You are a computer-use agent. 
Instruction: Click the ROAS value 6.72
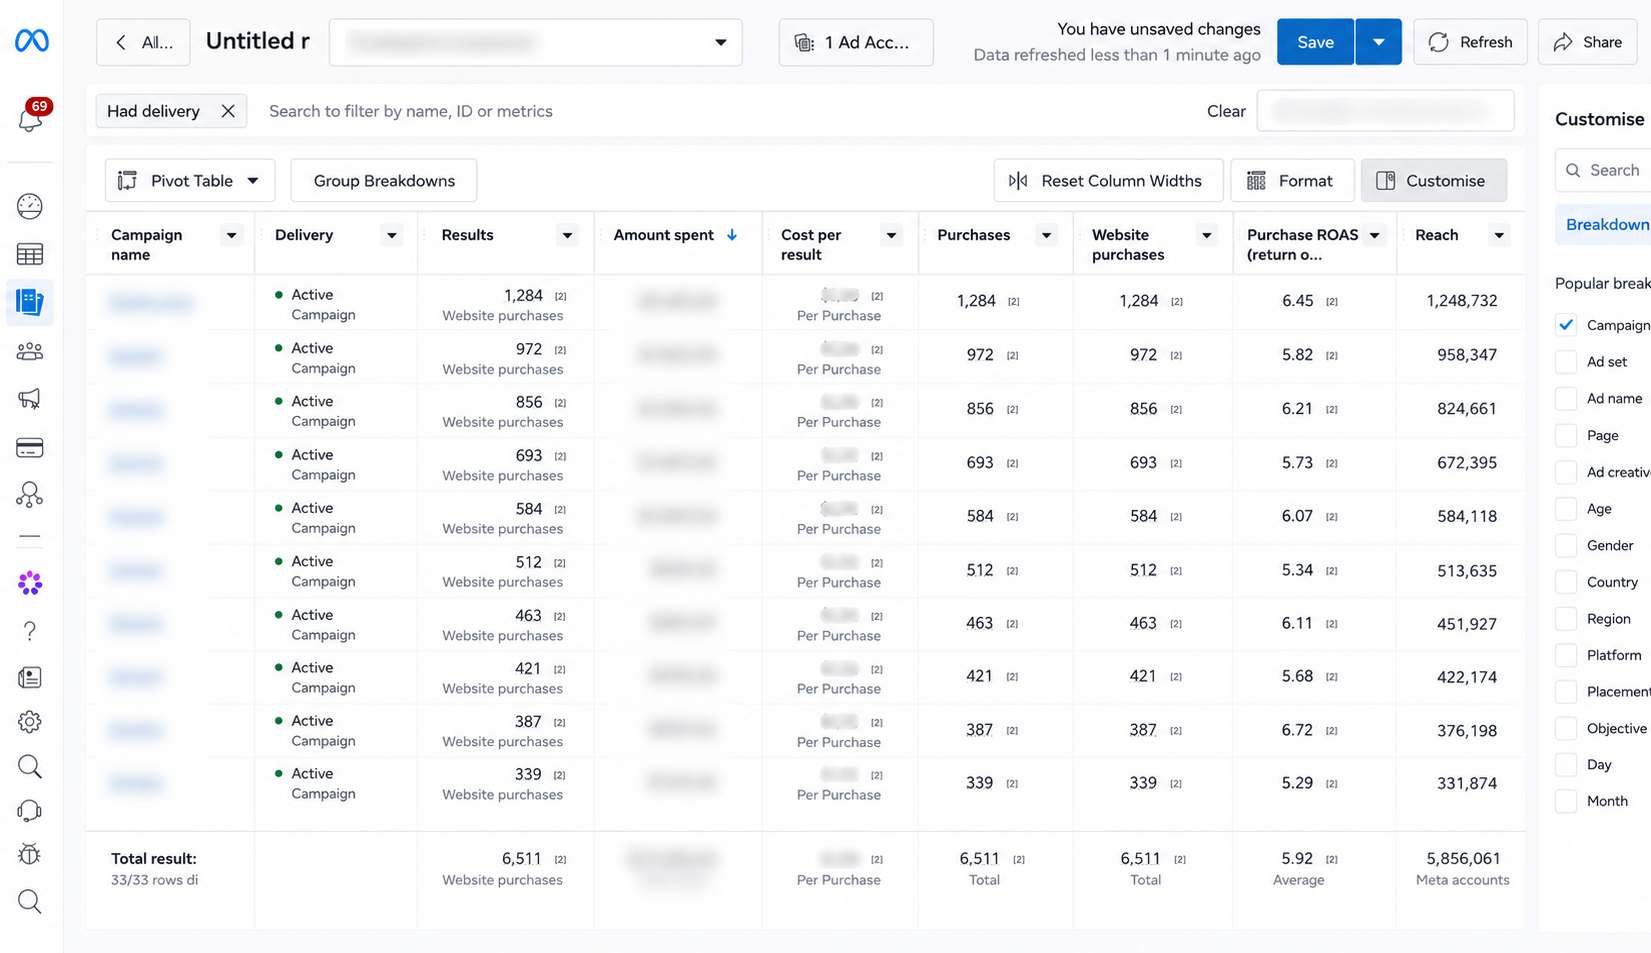pos(1297,730)
